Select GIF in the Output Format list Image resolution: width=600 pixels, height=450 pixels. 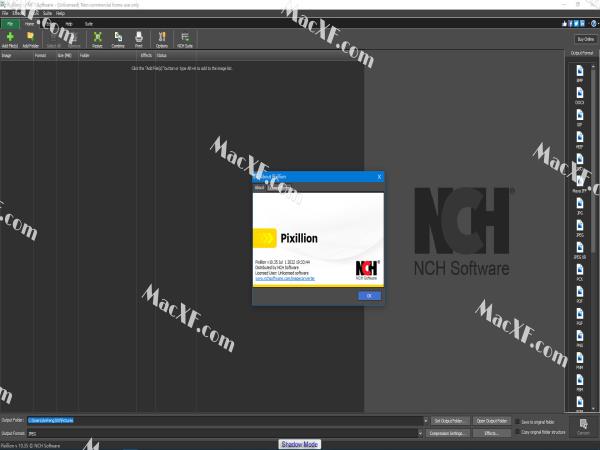click(580, 118)
